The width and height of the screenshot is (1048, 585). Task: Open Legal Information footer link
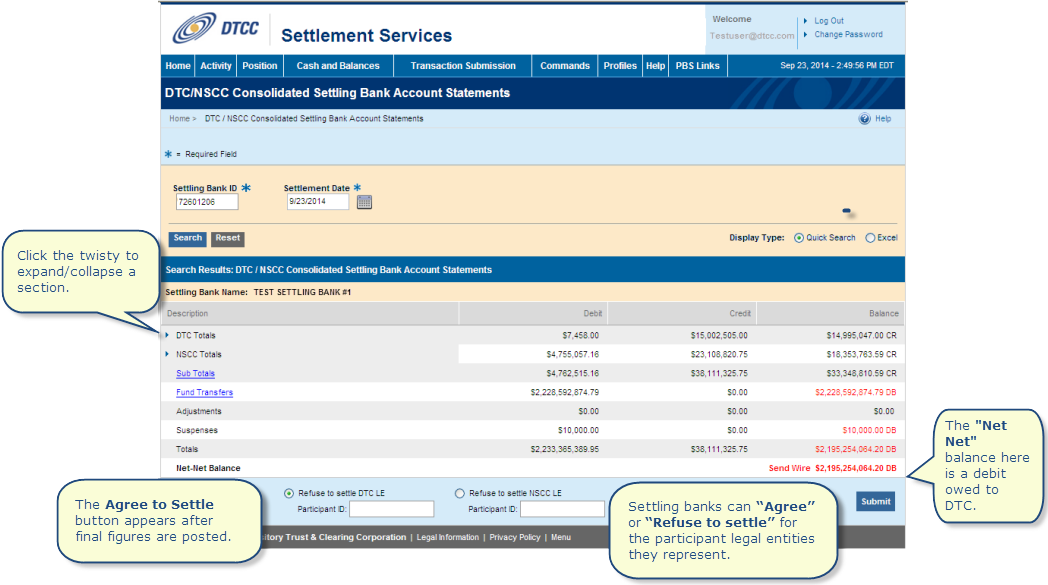(448, 537)
